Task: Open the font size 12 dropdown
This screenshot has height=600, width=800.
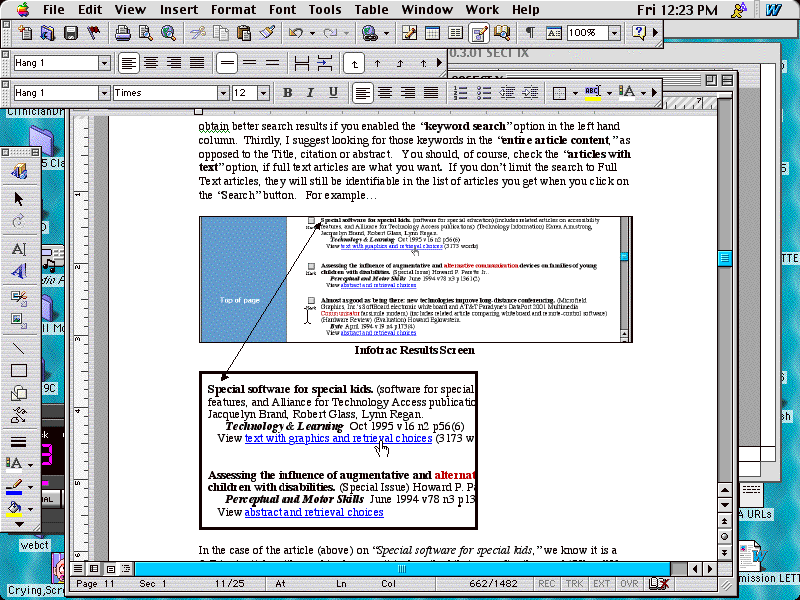Action: pyautogui.click(x=263, y=93)
